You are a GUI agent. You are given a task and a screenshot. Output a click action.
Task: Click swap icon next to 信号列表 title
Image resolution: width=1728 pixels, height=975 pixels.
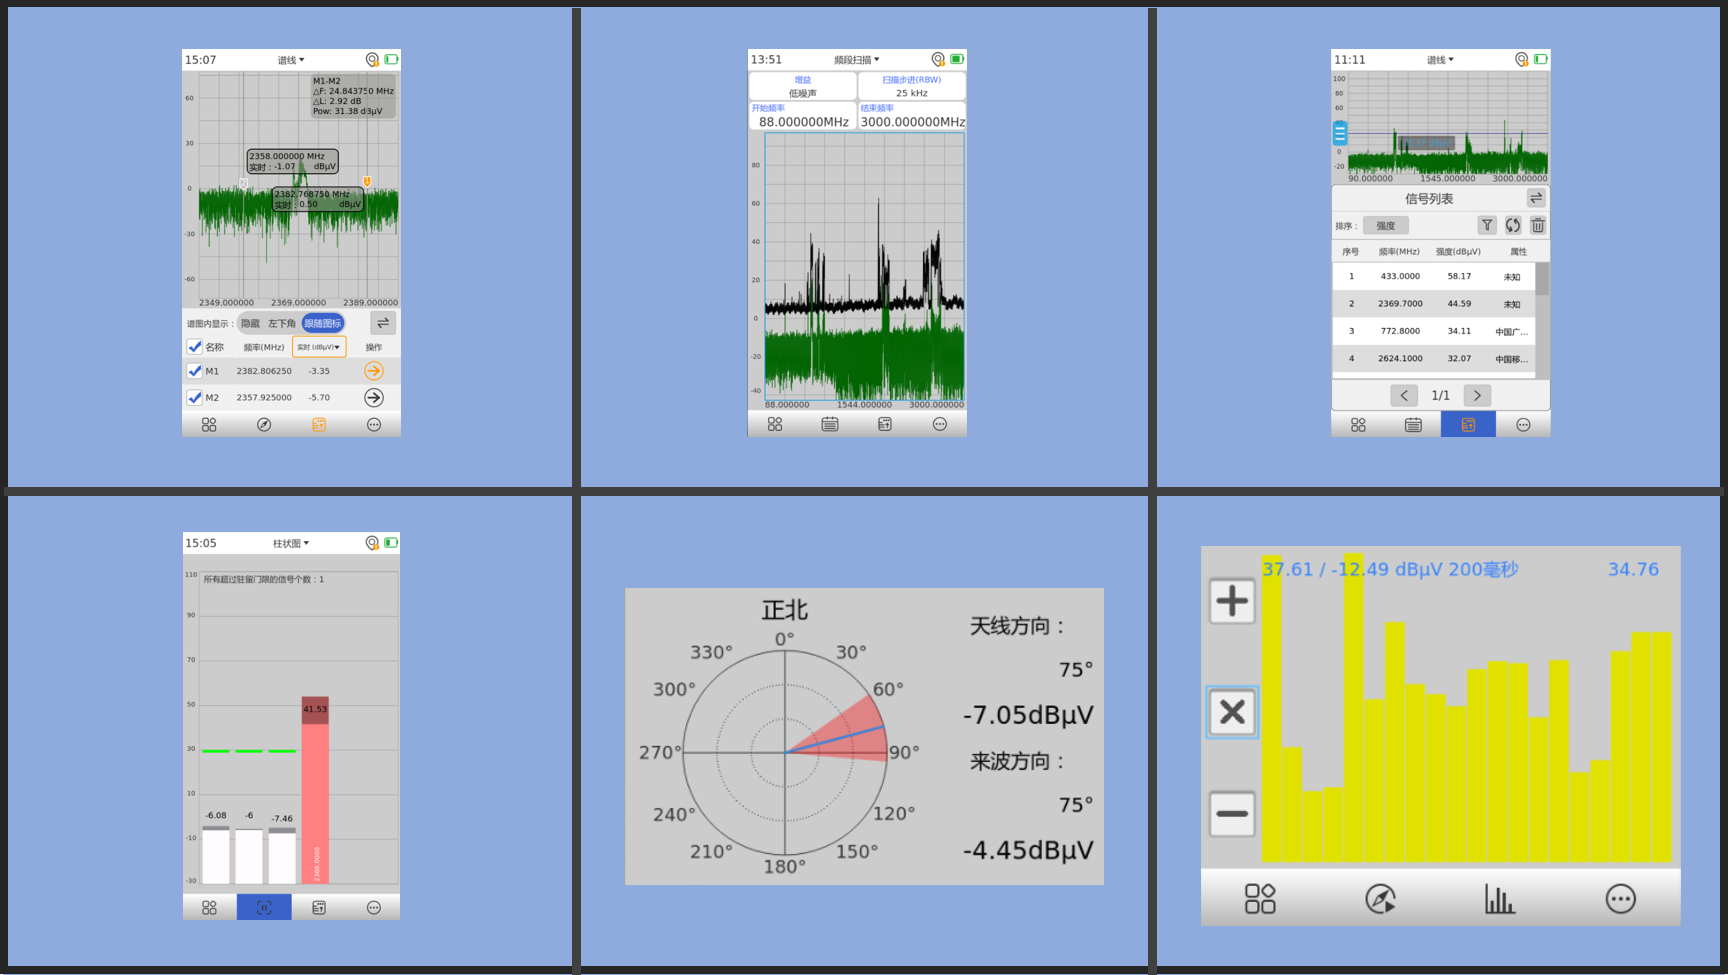(x=1536, y=198)
